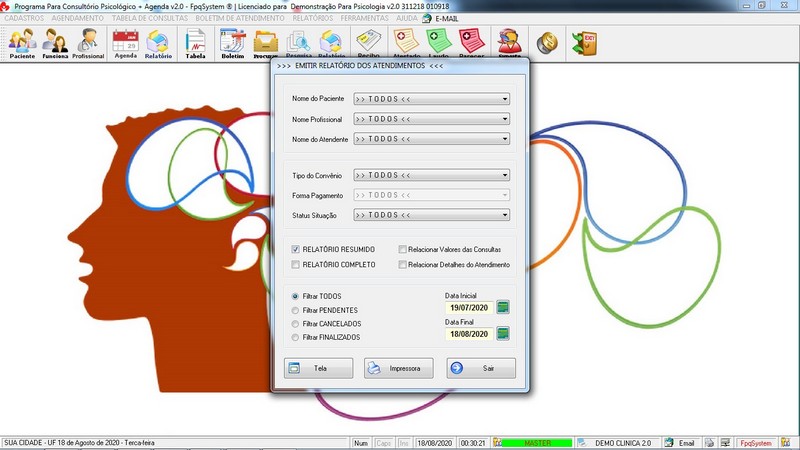This screenshot has width=800, height=450.
Task: Open the Paciente registration icon
Action: [x=22, y=43]
